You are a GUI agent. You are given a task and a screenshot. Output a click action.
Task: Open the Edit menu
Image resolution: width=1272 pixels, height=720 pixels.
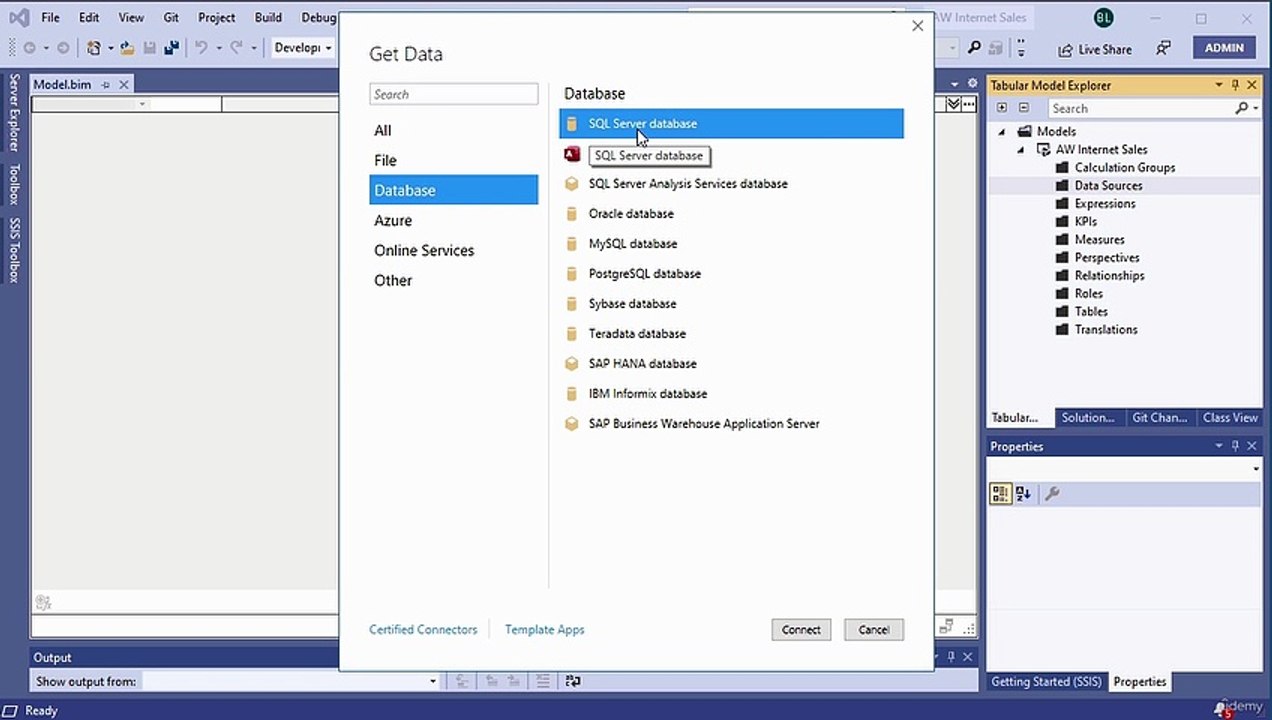point(89,17)
